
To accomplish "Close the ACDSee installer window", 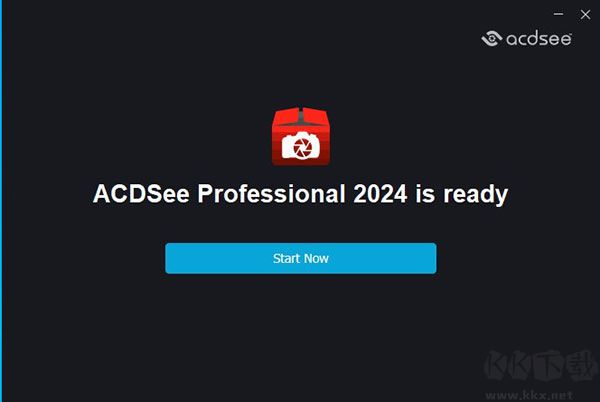I will click(x=585, y=15).
